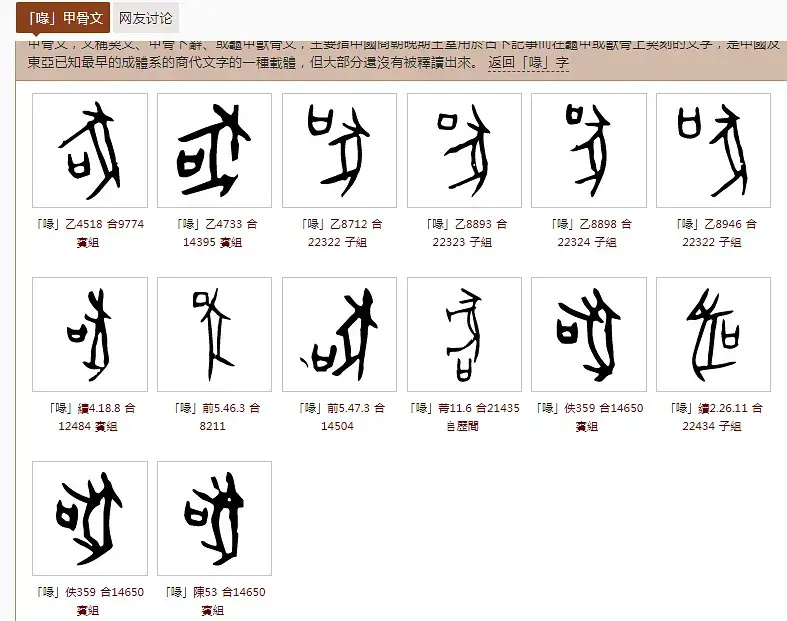The image size is (787, 621).
Task: Switch to the 「哮」甲骨文 tab
Action: click(x=62, y=18)
